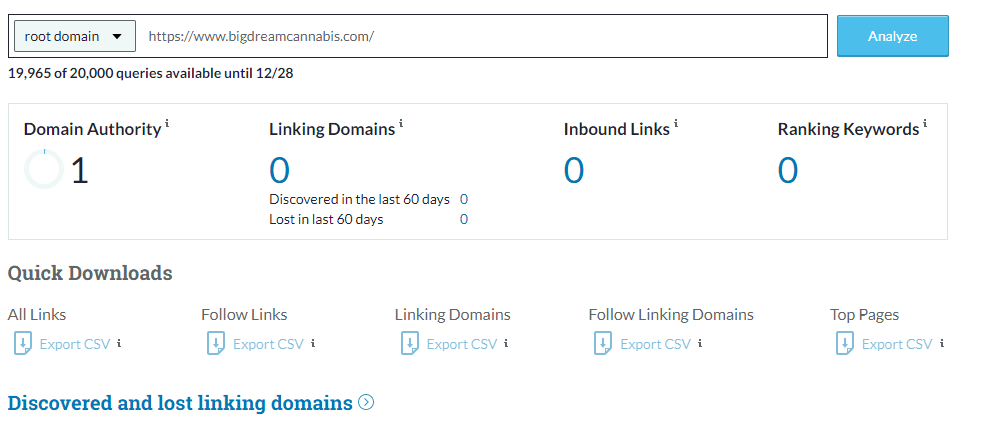The image size is (995, 439).
Task: Click Discovered in last 60 days count
Action: pyautogui.click(x=464, y=199)
